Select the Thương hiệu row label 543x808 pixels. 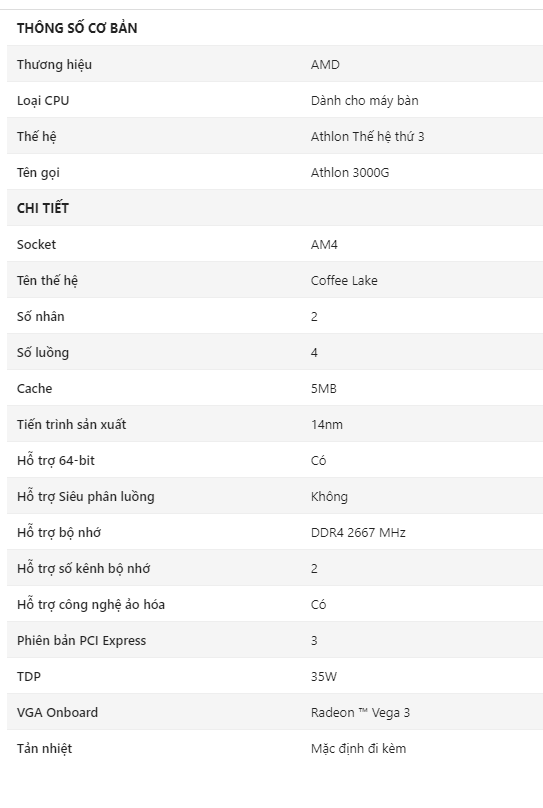pyautogui.click(x=54, y=64)
